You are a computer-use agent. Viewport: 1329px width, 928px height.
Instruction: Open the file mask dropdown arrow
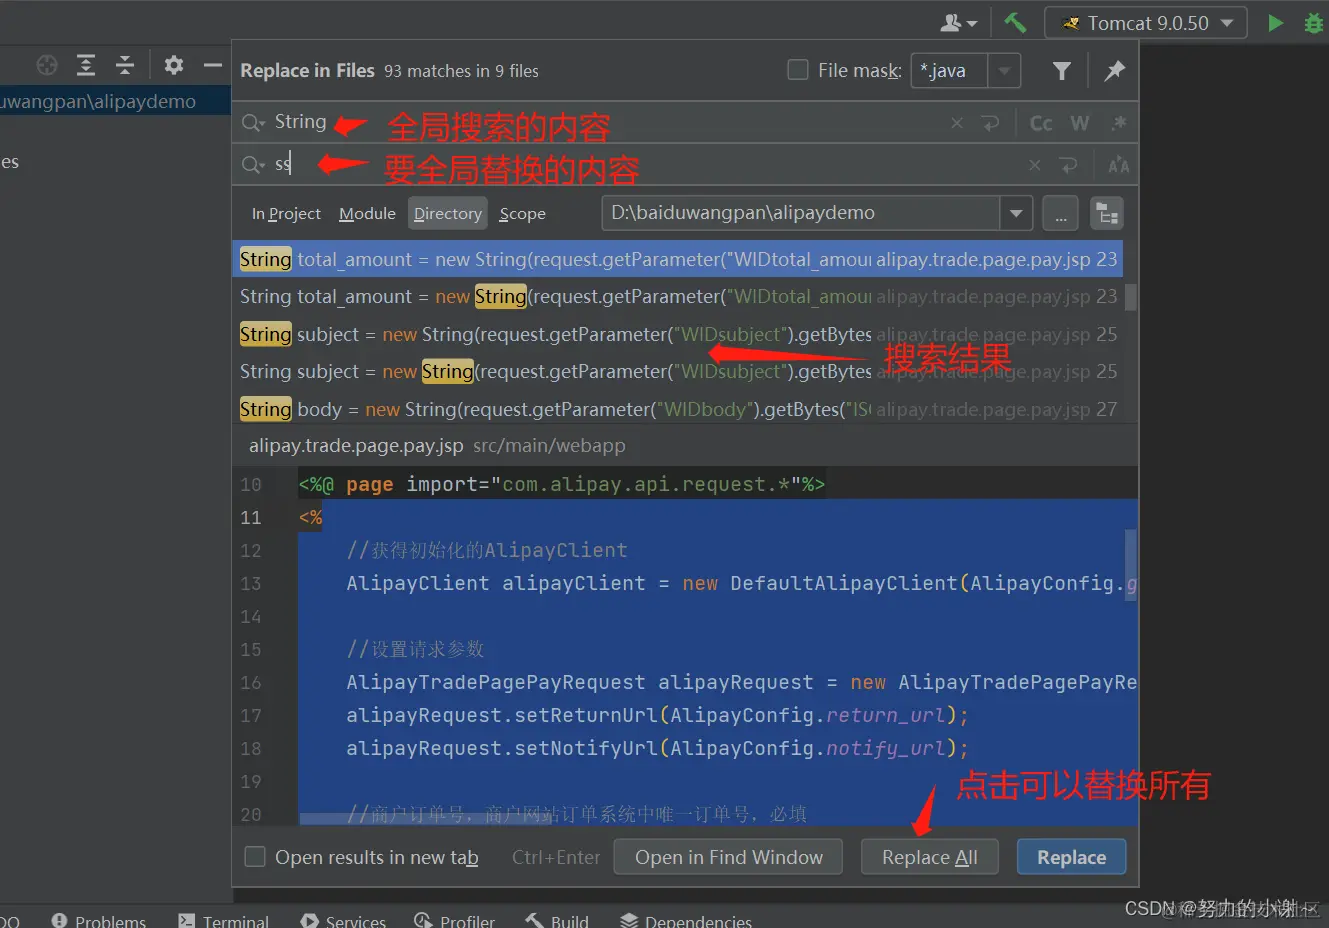point(1004,71)
